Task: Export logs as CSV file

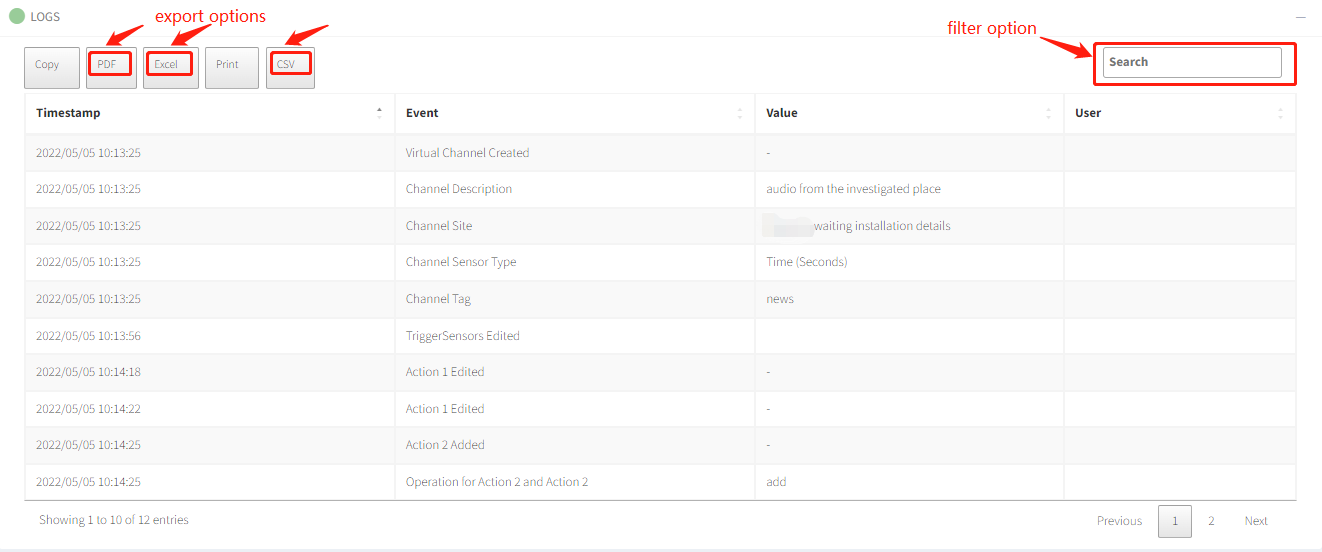Action: pos(289,66)
